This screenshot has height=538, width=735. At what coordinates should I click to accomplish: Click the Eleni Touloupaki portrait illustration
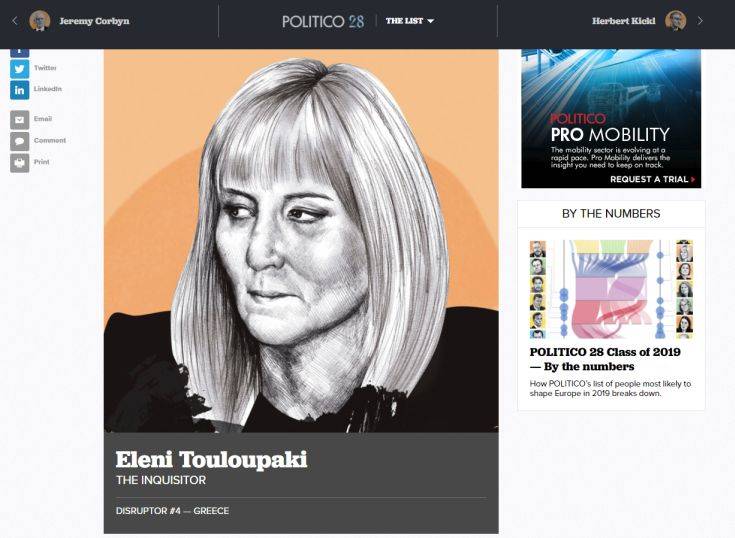pyautogui.click(x=301, y=240)
